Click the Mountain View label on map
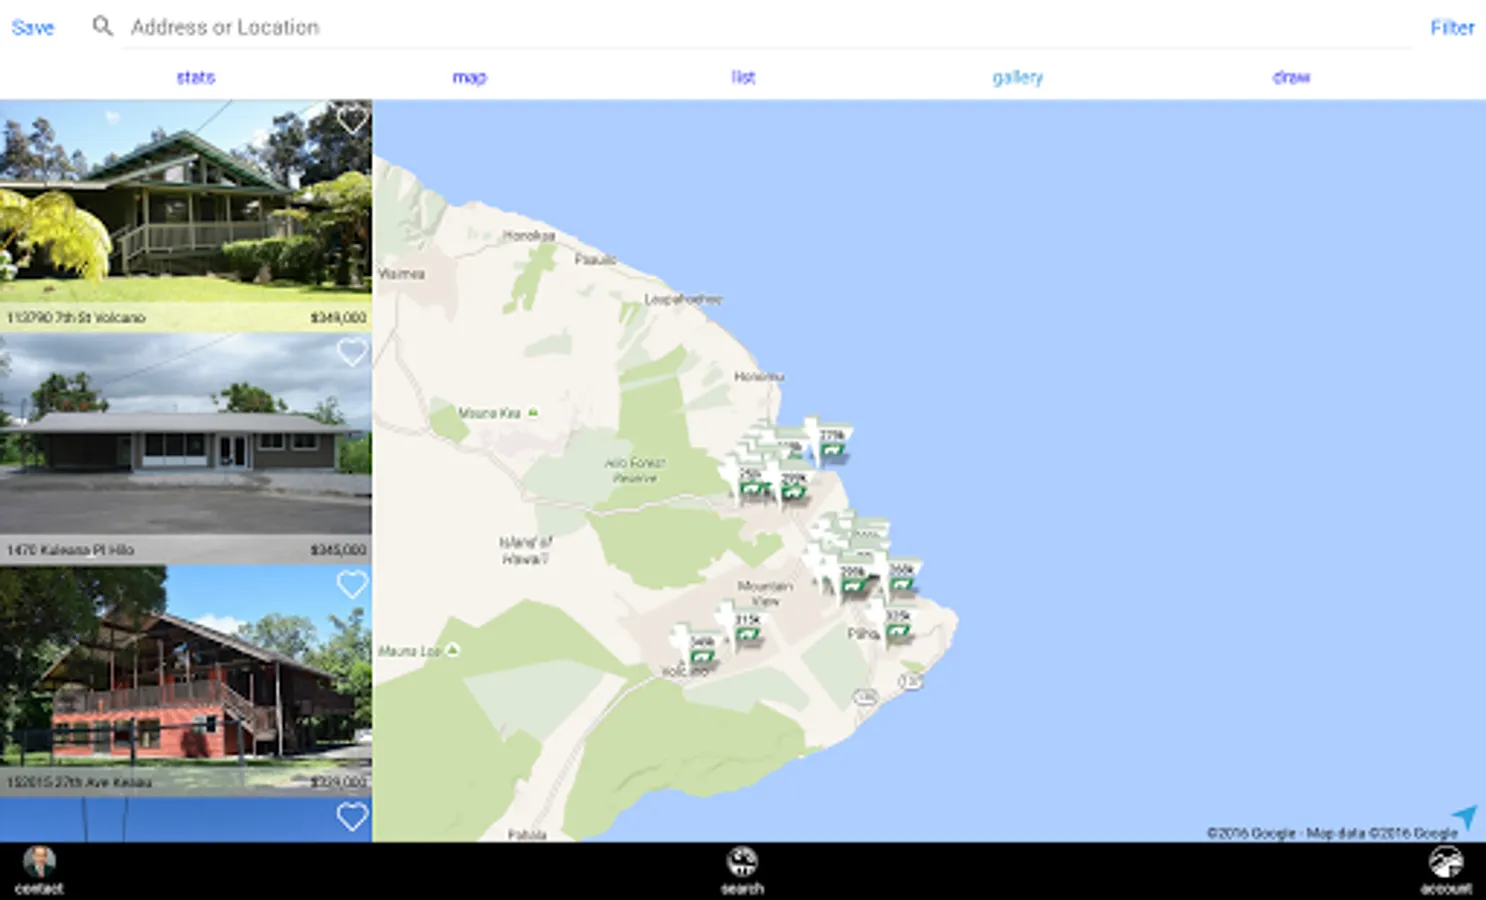 [765, 593]
